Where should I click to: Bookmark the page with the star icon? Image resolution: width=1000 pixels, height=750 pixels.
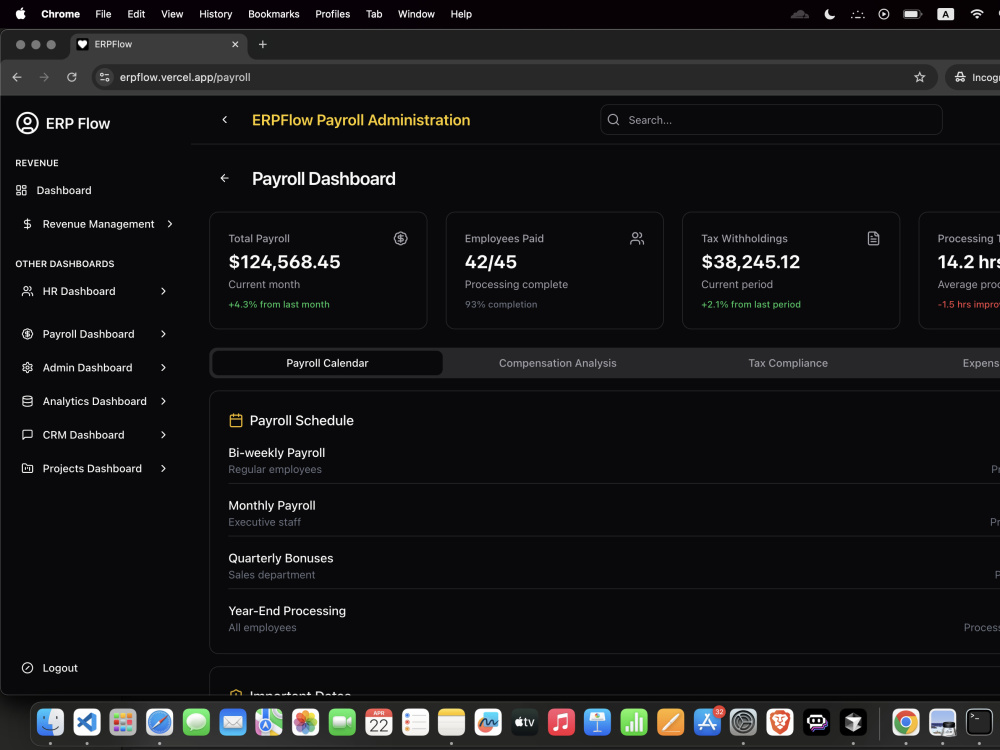coord(920,77)
